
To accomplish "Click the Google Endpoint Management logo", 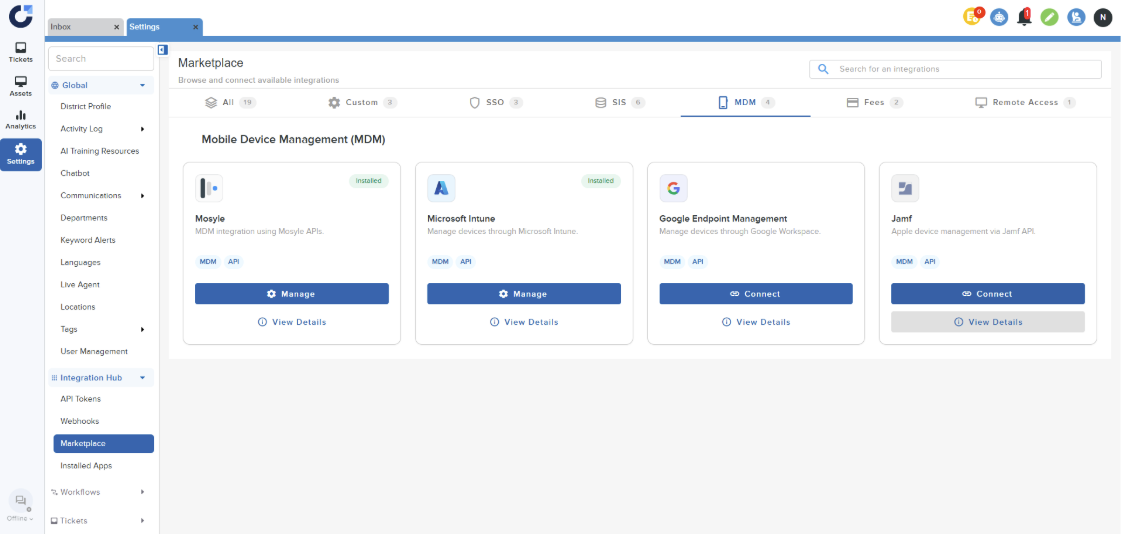I will click(673, 188).
